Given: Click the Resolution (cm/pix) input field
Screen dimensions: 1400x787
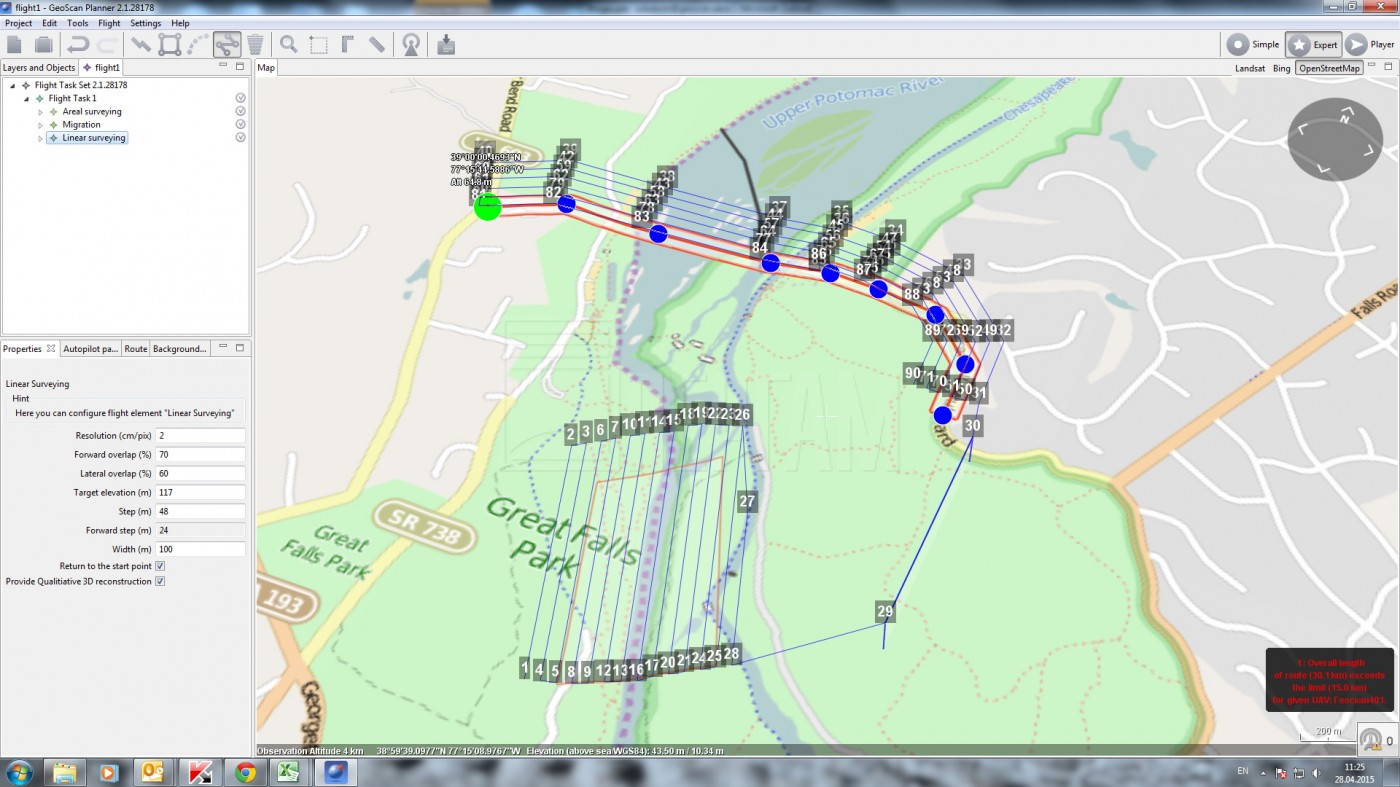Looking at the screenshot, I should tap(200, 436).
